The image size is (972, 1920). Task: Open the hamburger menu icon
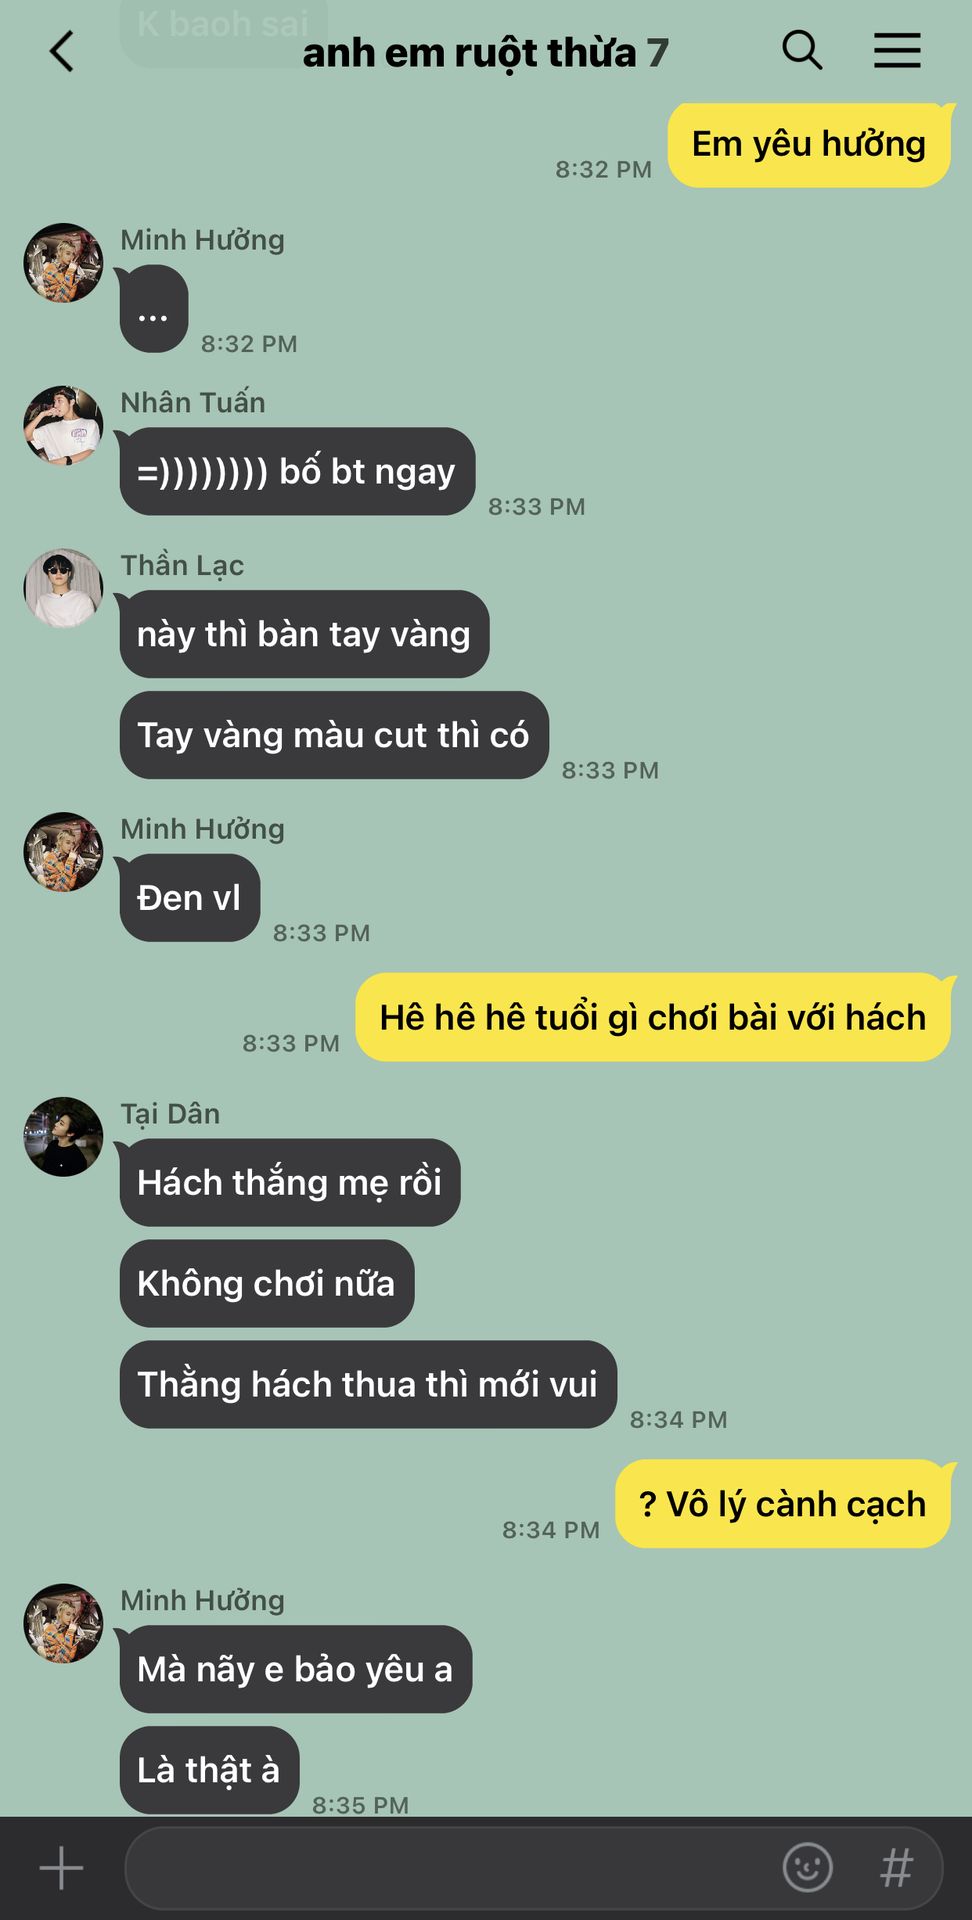tap(897, 50)
